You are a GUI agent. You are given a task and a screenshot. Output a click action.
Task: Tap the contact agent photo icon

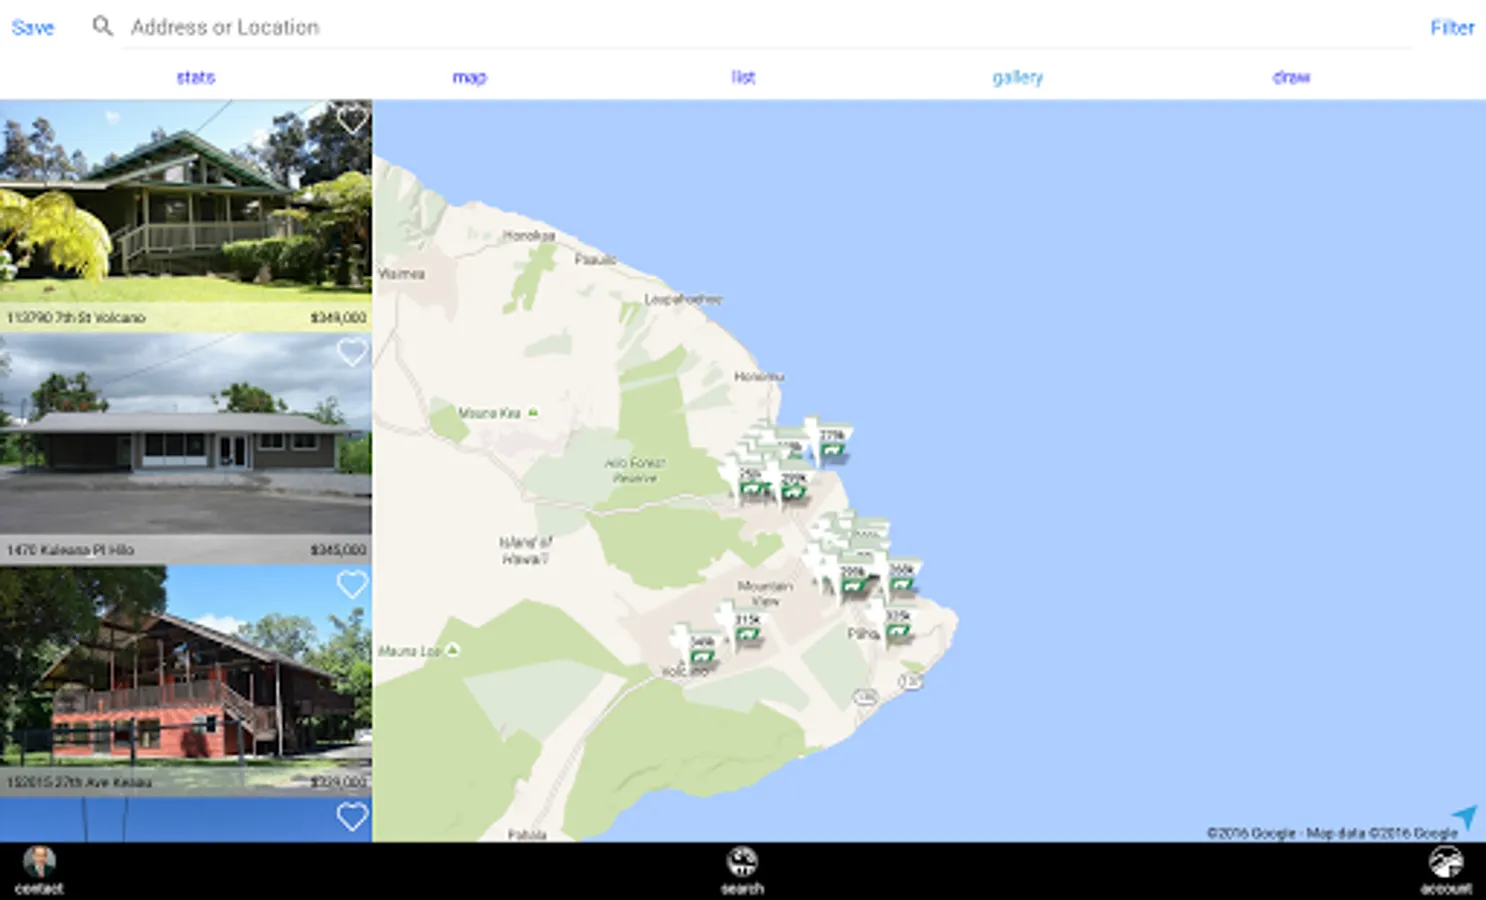(x=39, y=861)
